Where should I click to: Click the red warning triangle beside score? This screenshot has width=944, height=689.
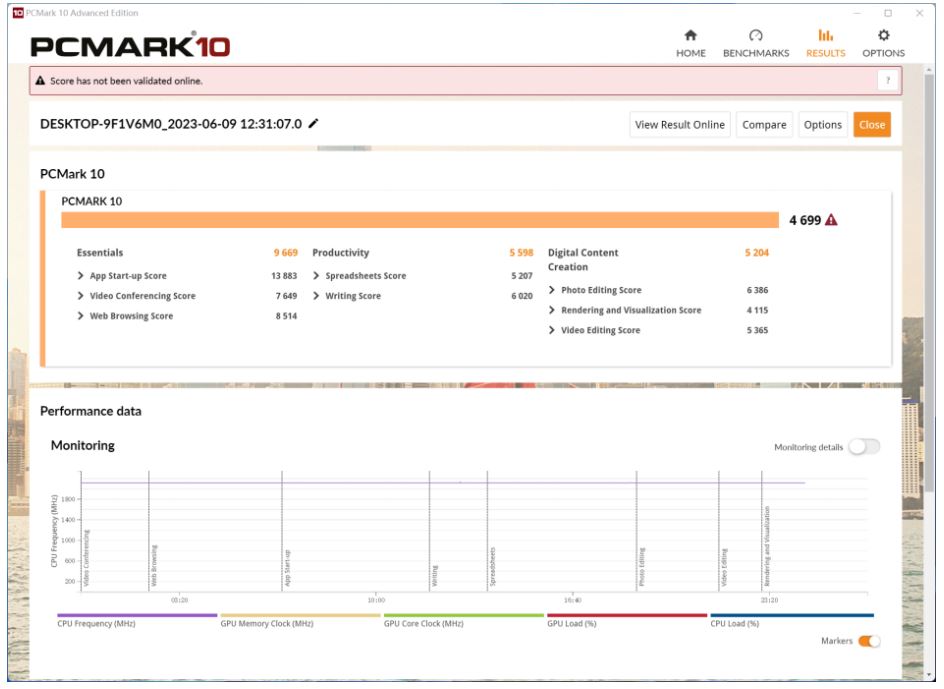(x=831, y=221)
